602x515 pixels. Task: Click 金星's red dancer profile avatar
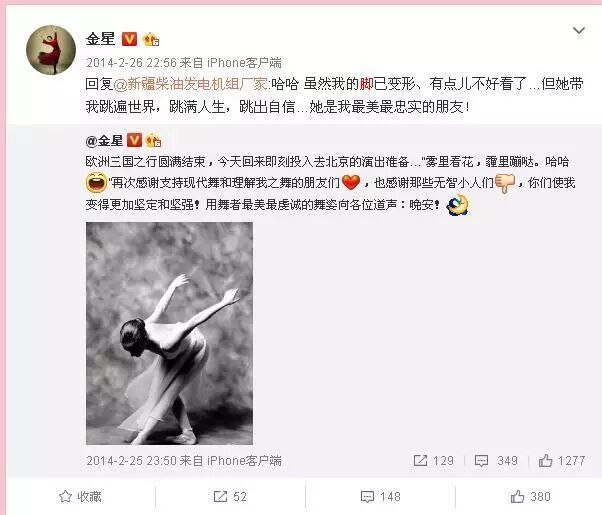point(51,50)
